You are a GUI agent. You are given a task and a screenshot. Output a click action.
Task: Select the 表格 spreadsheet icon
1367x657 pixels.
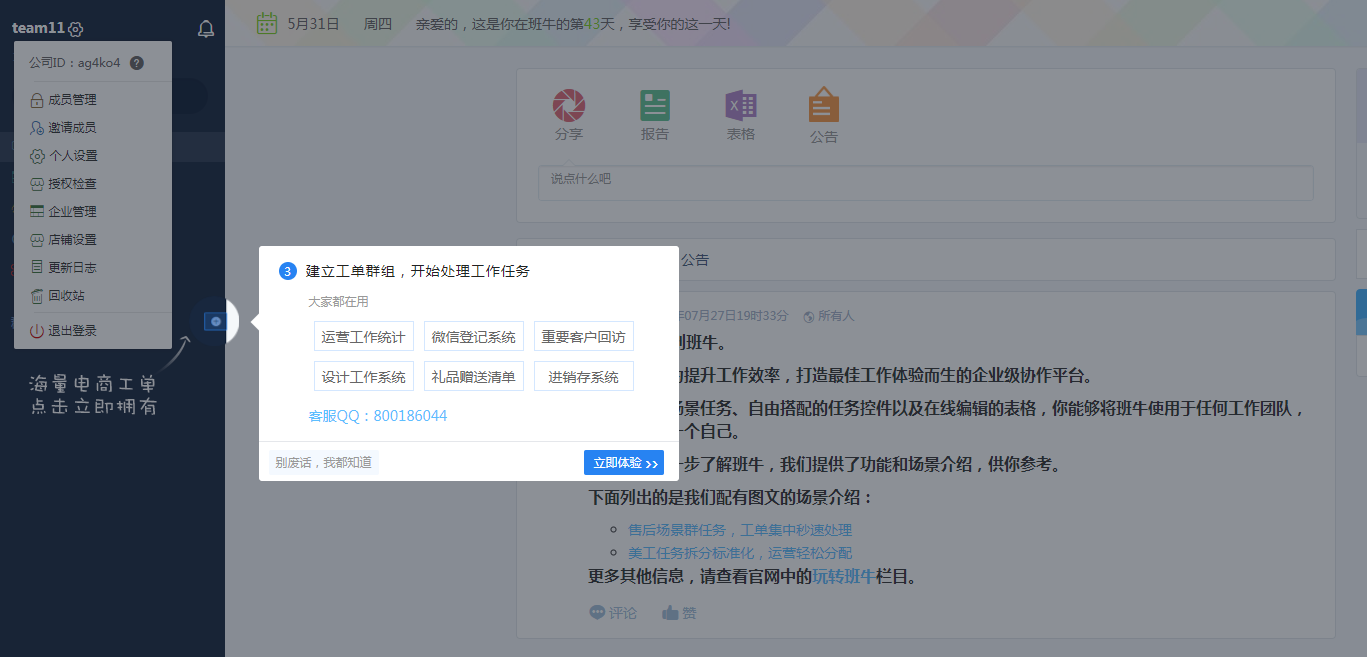741,106
